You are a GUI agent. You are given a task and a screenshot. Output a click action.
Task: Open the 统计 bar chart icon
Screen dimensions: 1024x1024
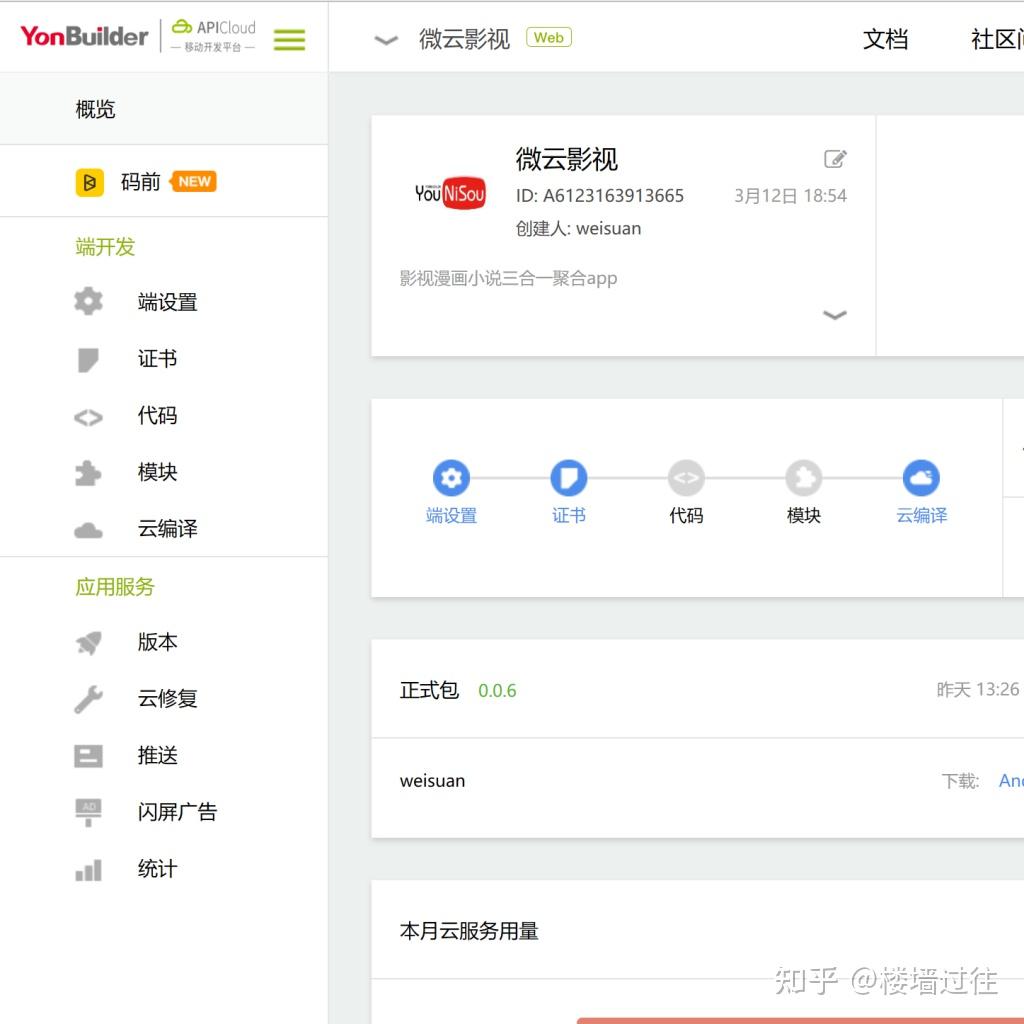[x=88, y=869]
